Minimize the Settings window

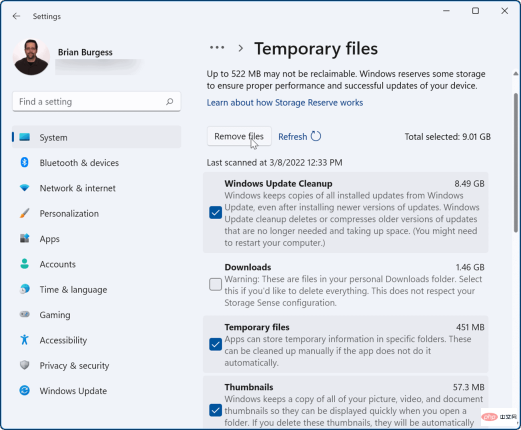click(x=446, y=11)
